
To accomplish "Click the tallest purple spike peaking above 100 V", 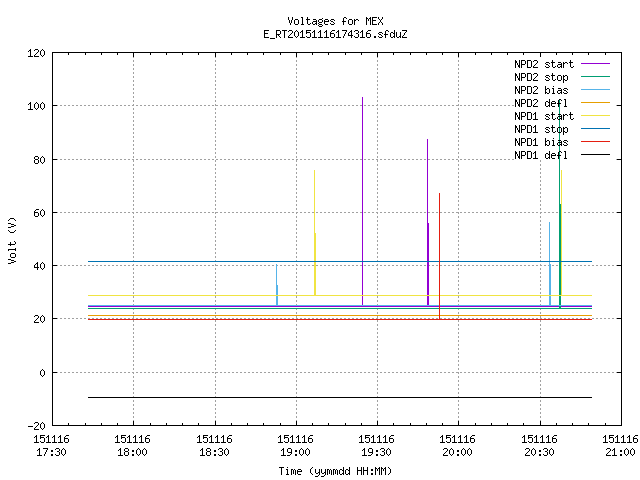I will tap(362, 200).
